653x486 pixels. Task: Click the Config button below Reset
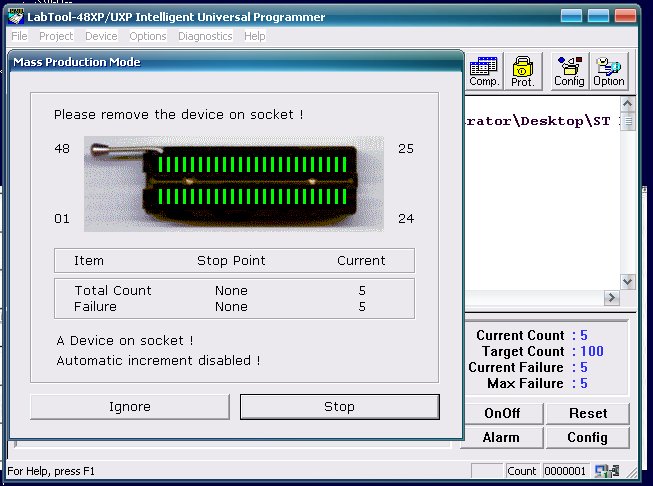click(x=588, y=437)
